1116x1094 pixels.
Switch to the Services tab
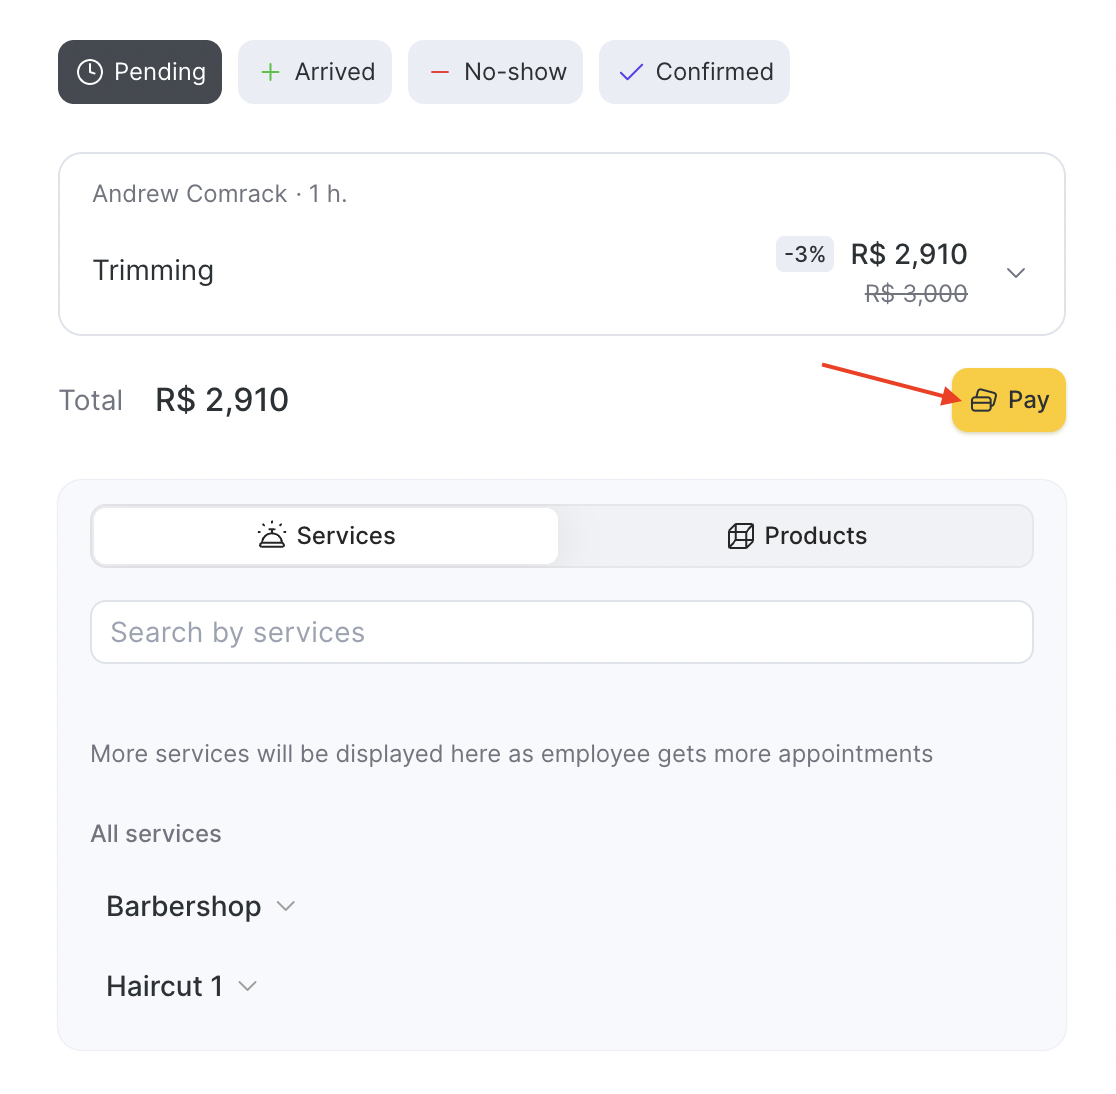[x=326, y=536]
